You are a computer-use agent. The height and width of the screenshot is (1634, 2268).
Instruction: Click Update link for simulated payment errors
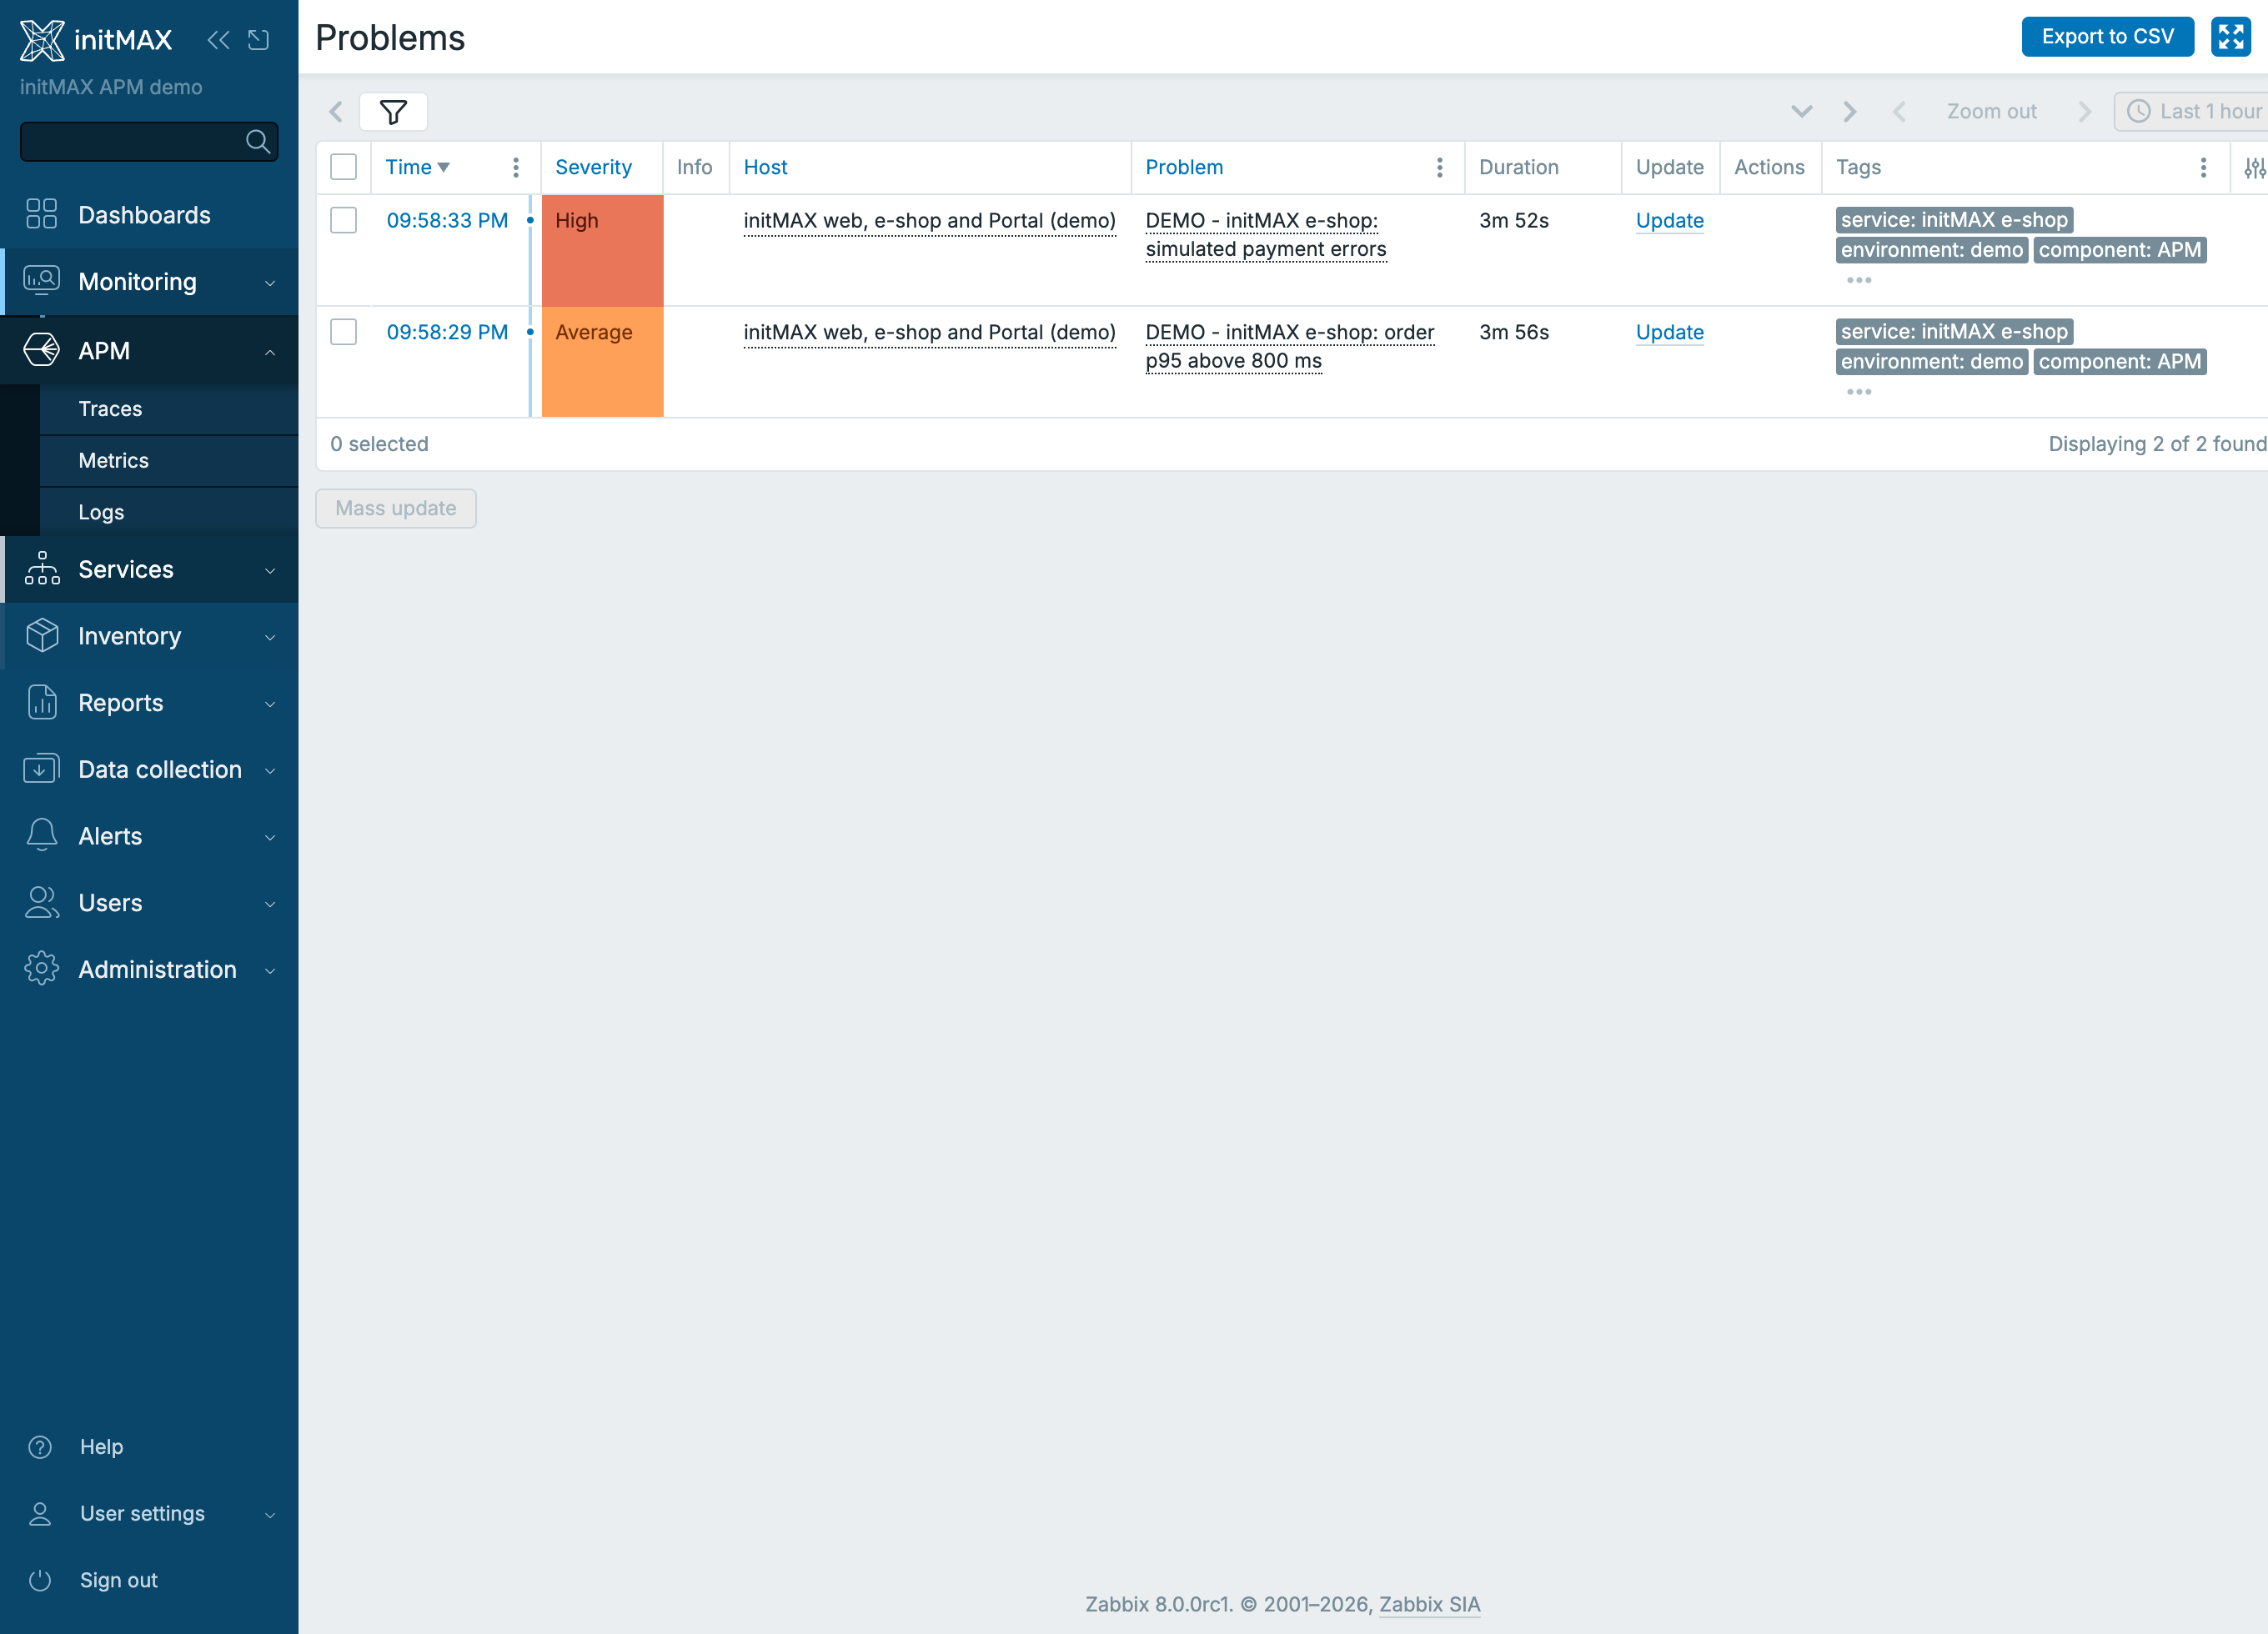[x=1669, y=221]
